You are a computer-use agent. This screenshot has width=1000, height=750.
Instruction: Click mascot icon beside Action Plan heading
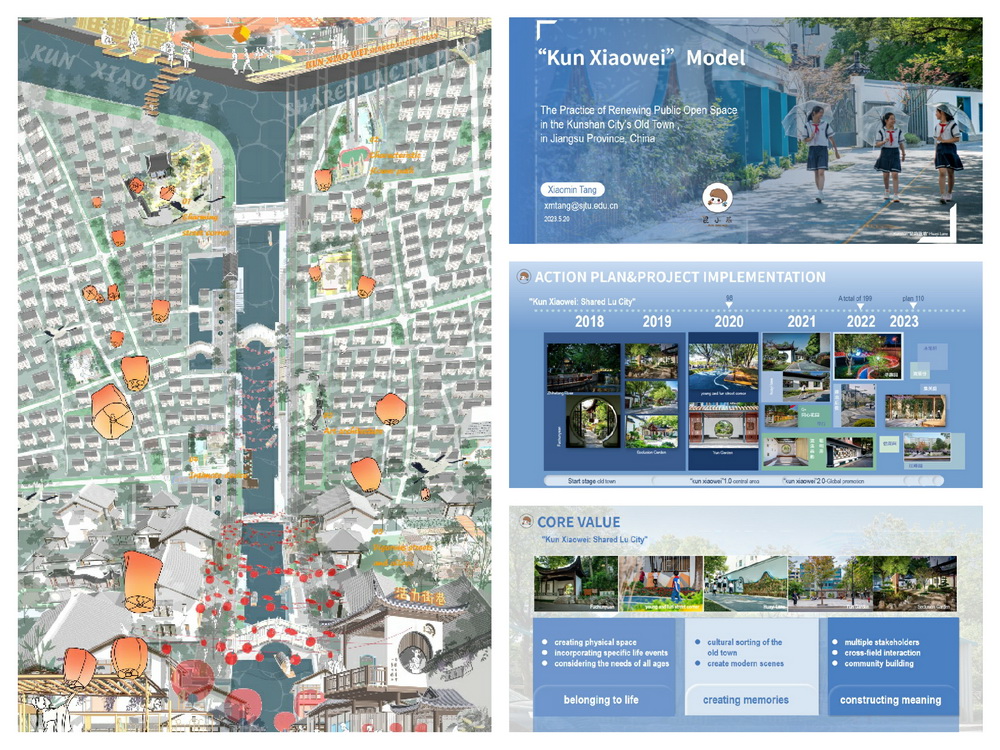pyautogui.click(x=522, y=278)
